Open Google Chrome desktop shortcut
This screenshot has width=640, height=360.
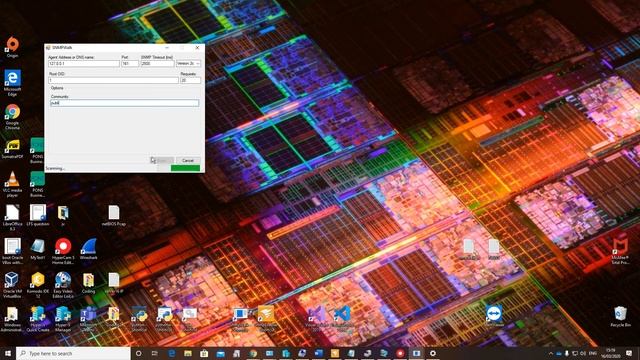(x=12, y=117)
